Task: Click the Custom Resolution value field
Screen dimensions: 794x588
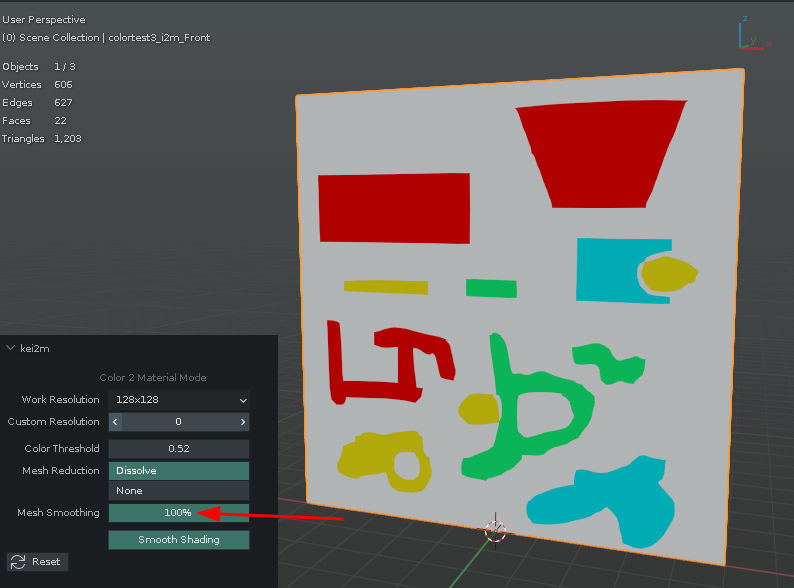Action: click(x=178, y=422)
